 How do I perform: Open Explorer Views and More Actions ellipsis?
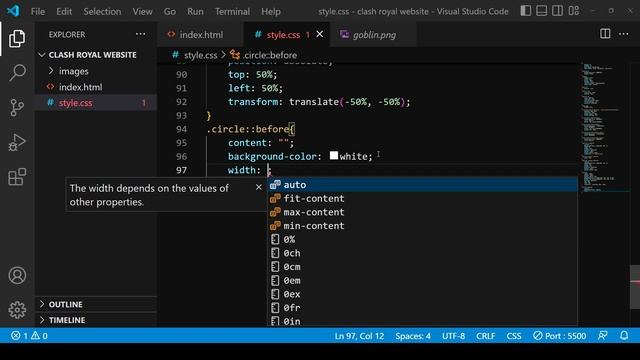point(140,34)
